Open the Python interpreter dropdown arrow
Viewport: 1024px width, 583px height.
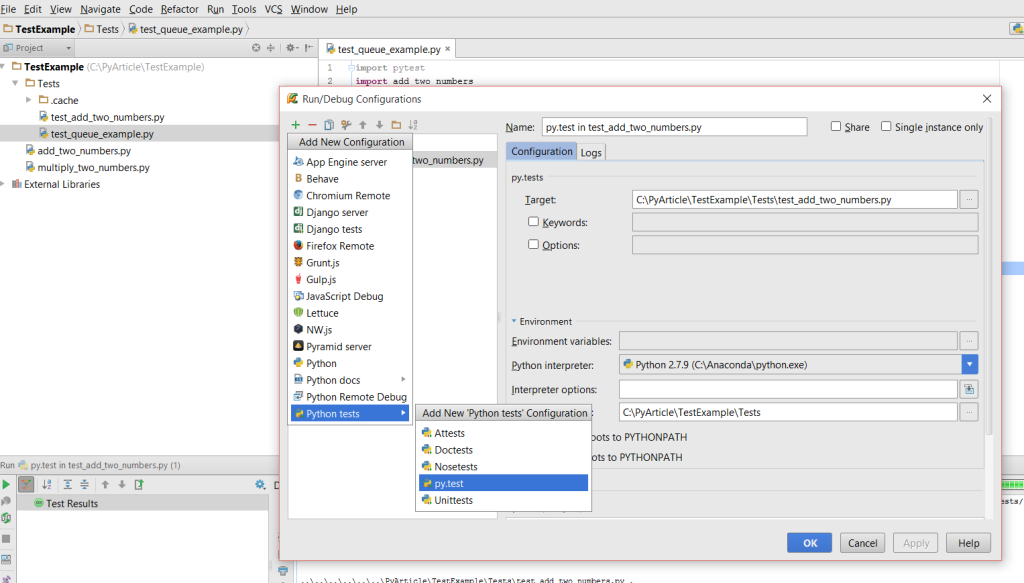pyautogui.click(x=970, y=364)
